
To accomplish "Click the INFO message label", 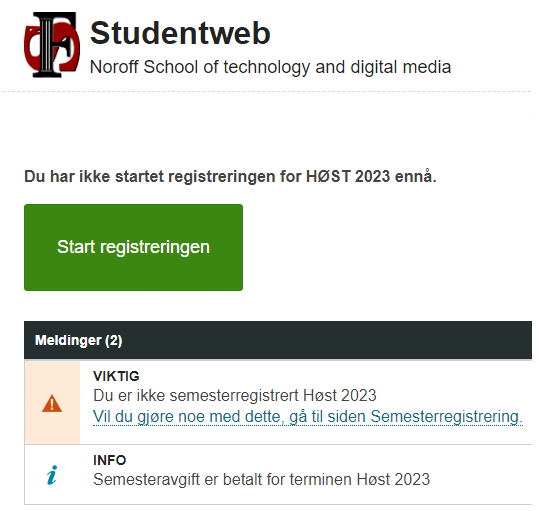I will [110, 460].
